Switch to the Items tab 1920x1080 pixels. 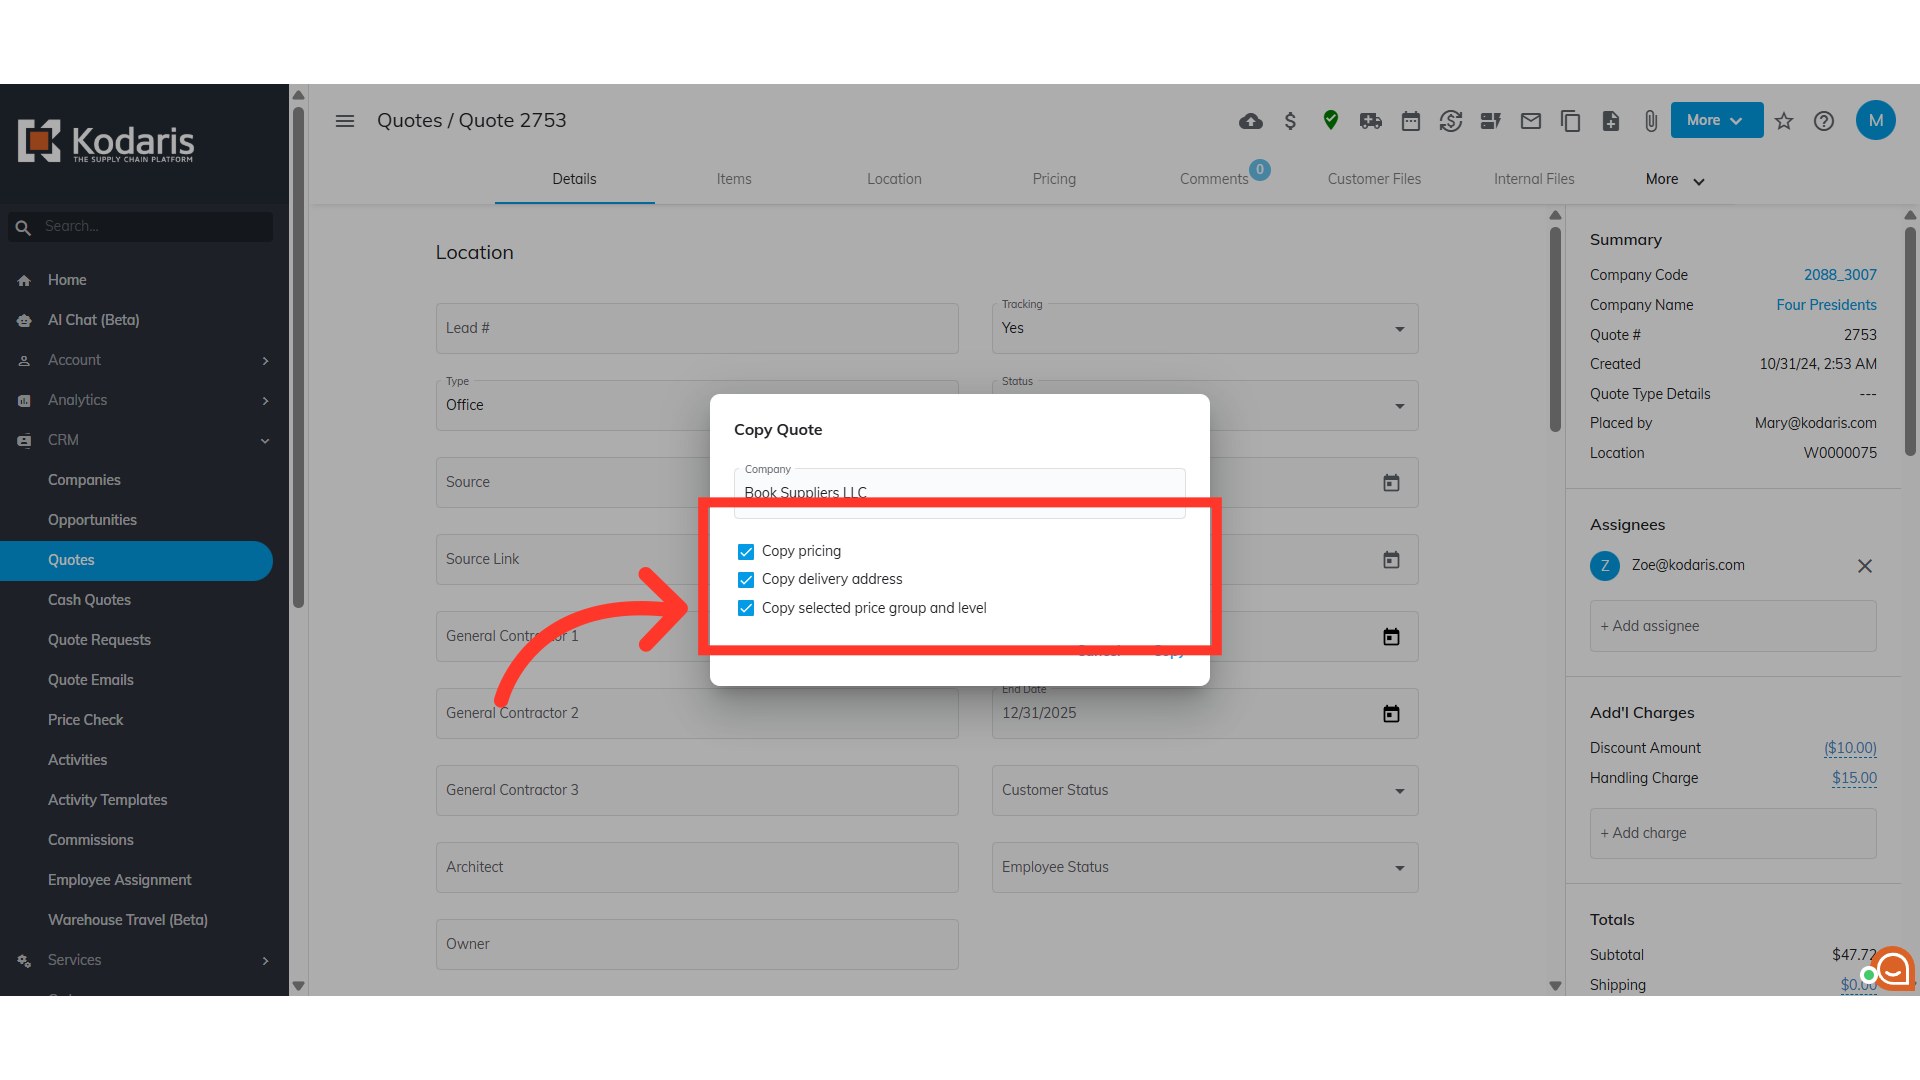[x=733, y=179]
